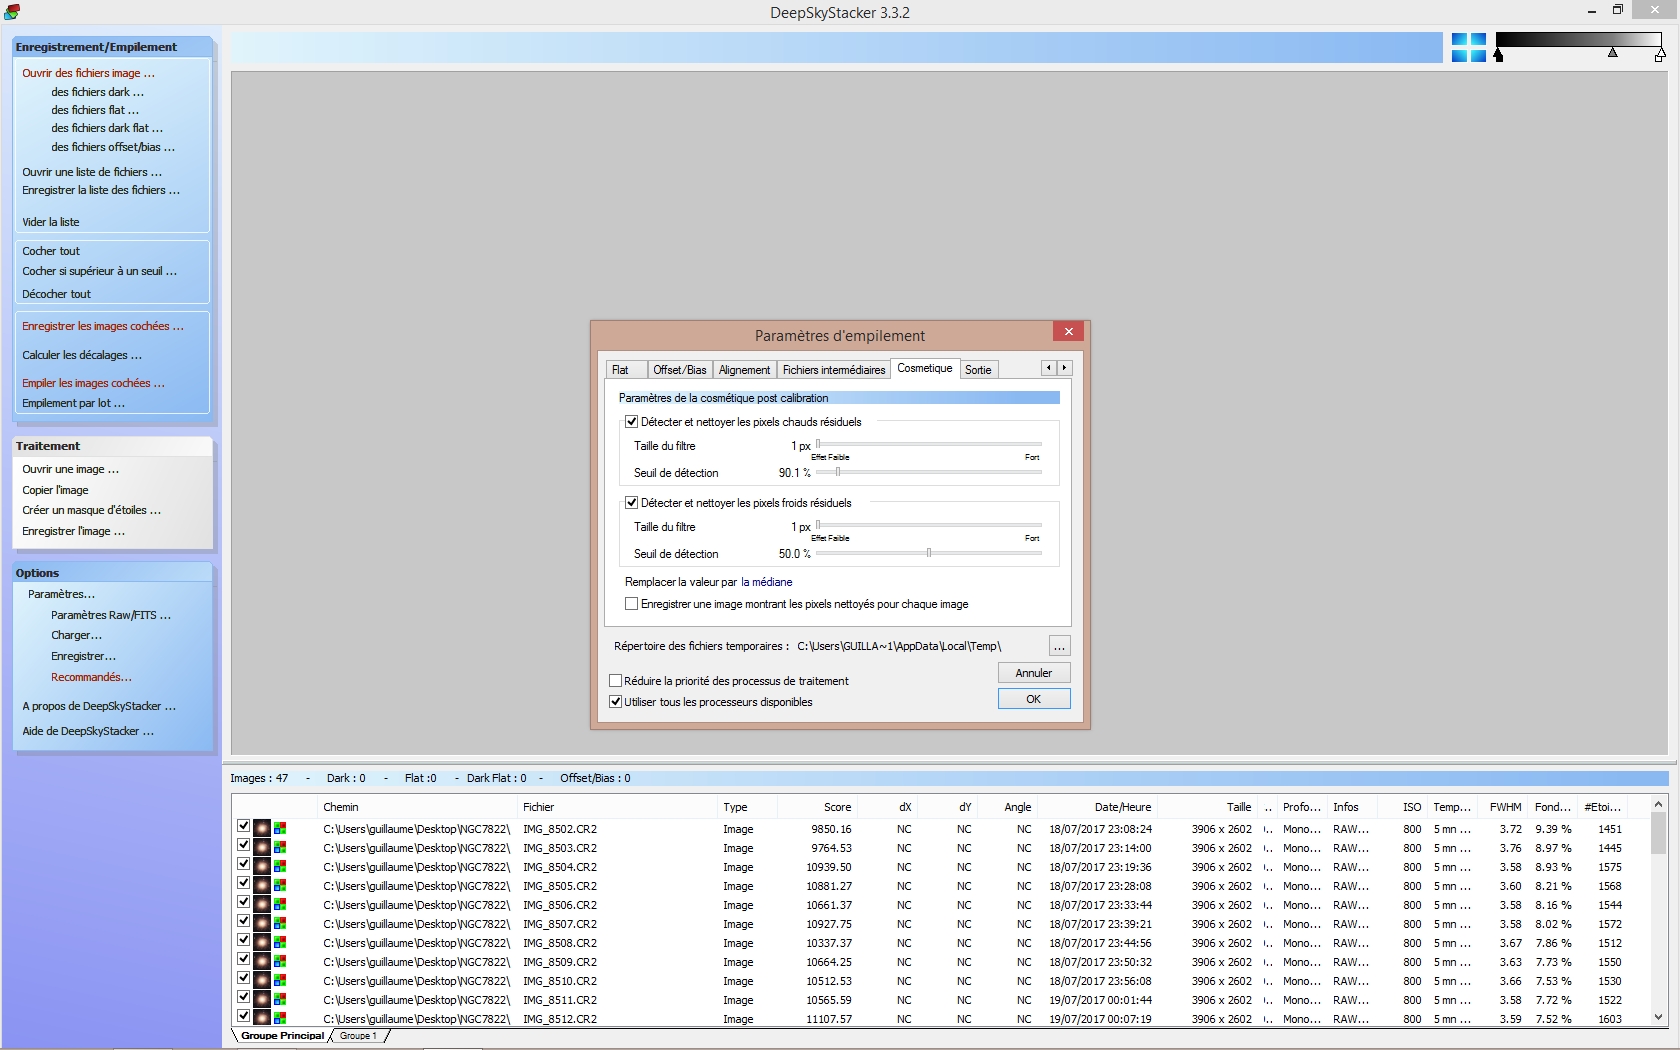The image size is (1680, 1050).
Task: Click hot pixel 'Taille du filtre' slider
Action: [929, 444]
